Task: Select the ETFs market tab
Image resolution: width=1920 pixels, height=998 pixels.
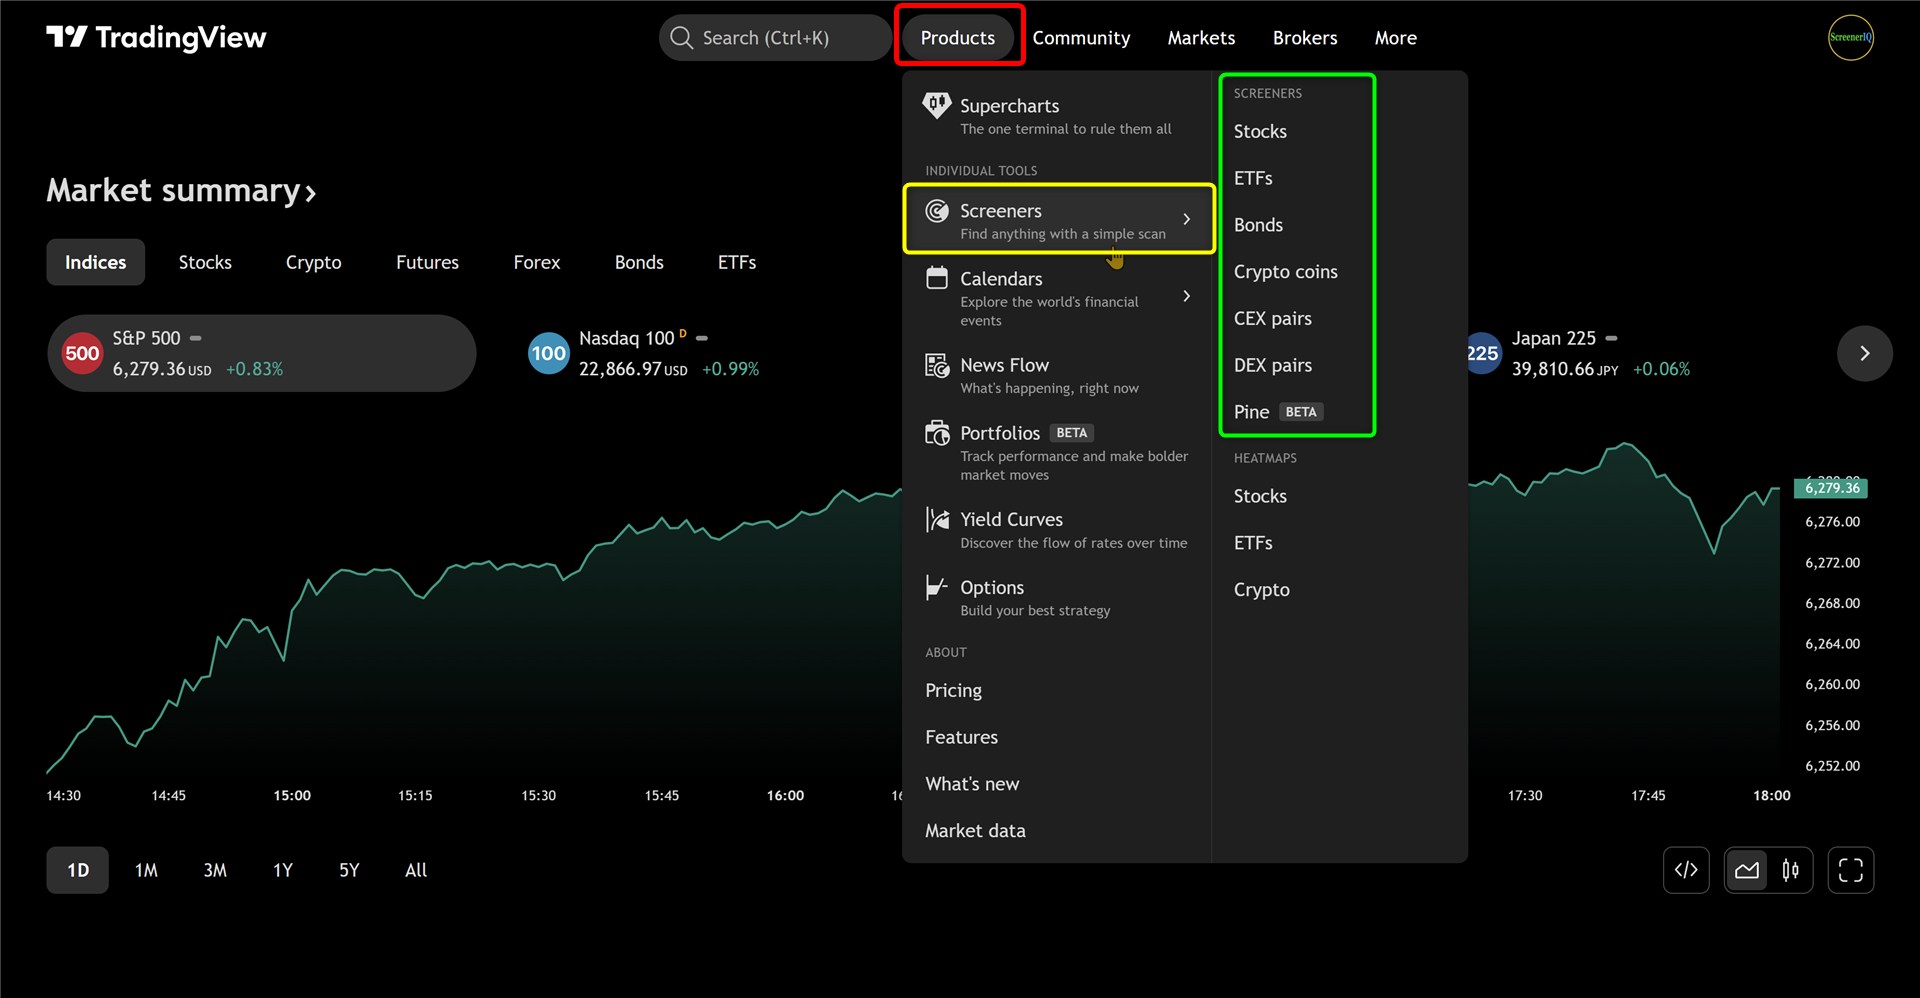Action: tap(737, 262)
